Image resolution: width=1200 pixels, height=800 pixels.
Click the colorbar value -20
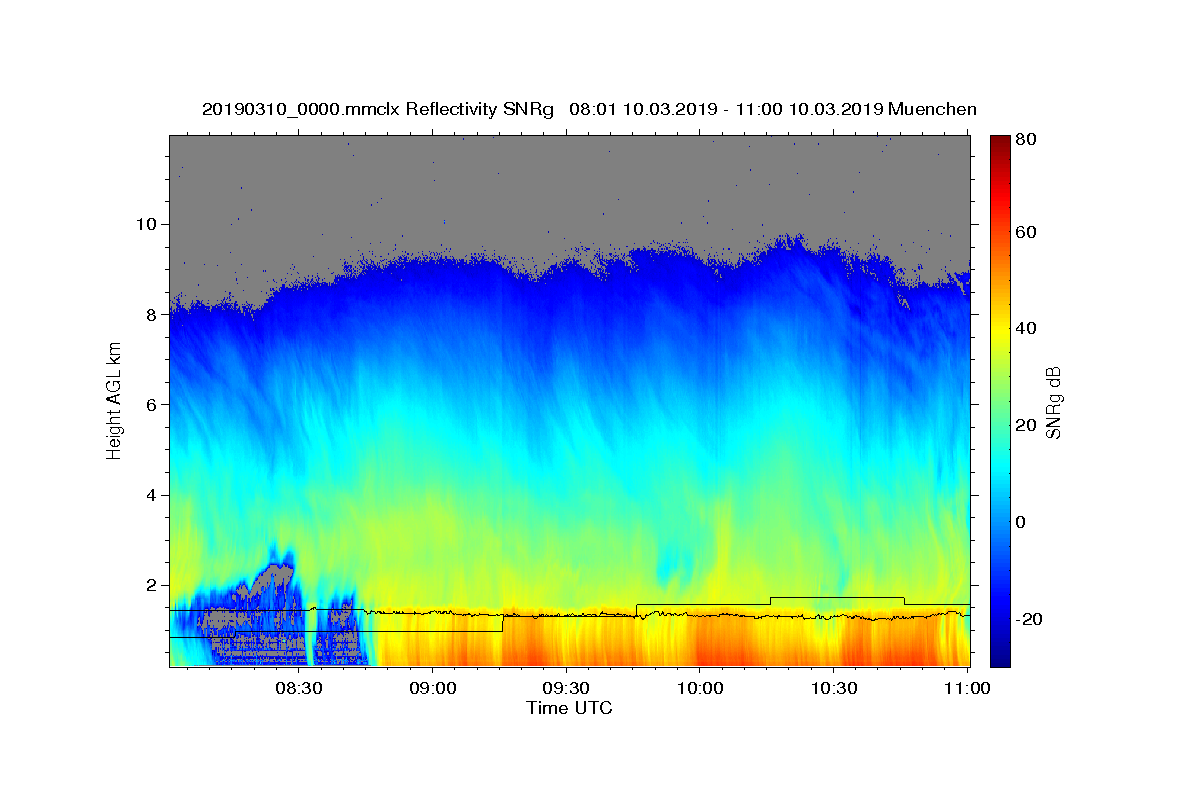(x=1029, y=619)
